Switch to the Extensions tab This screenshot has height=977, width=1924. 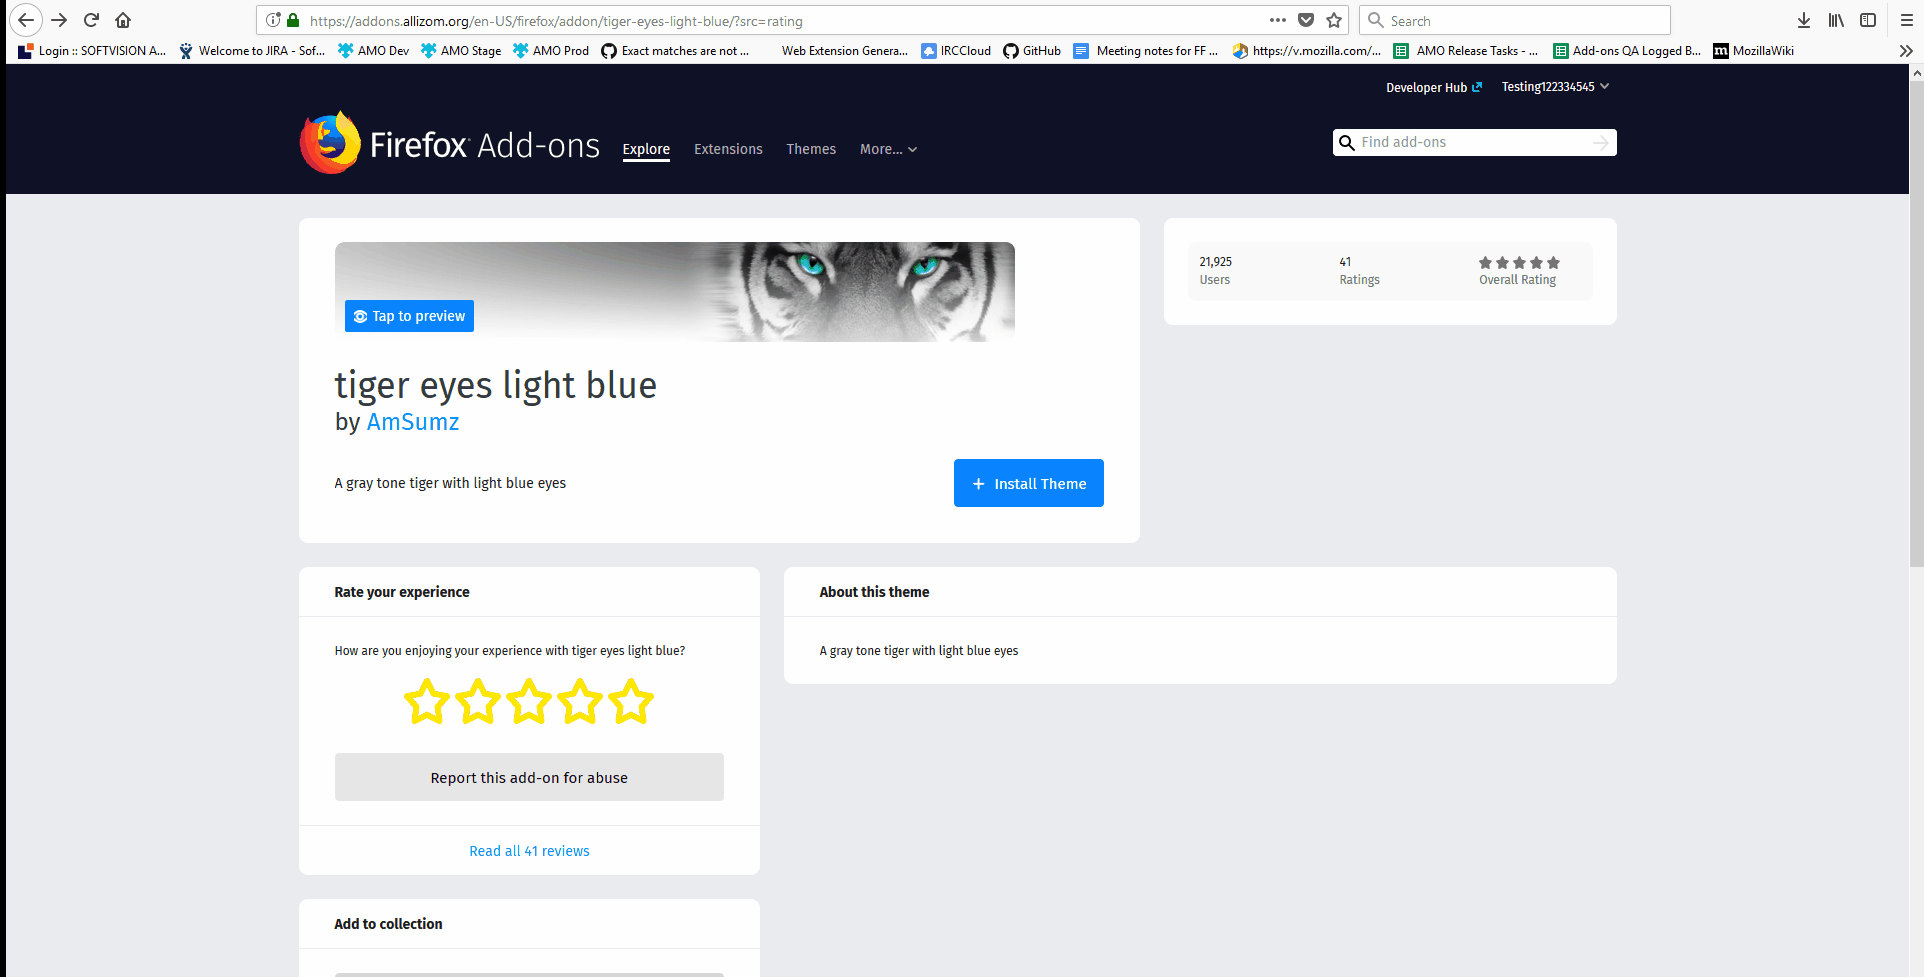[728, 149]
